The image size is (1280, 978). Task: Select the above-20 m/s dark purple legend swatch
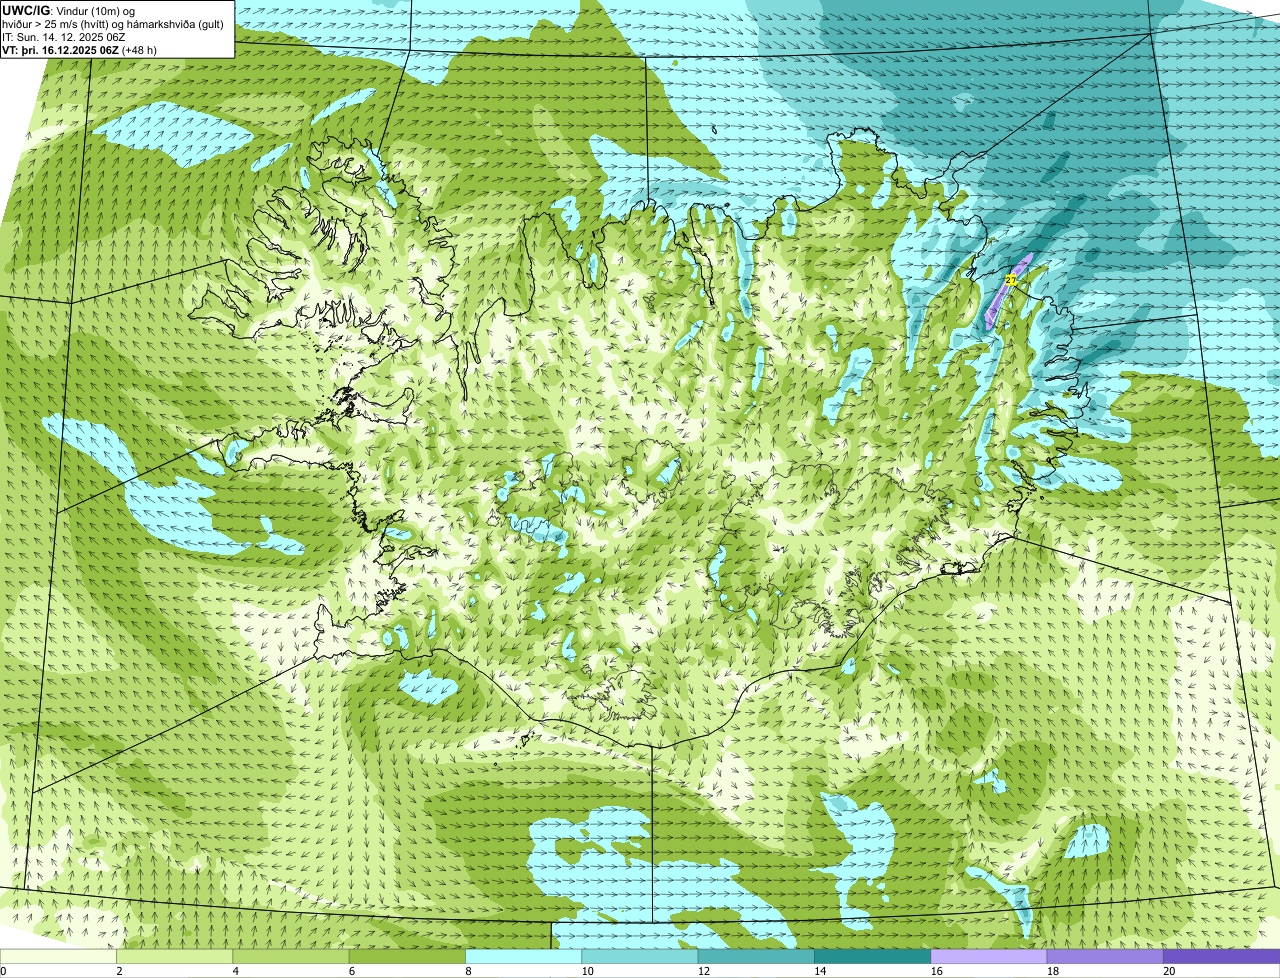point(1221,956)
